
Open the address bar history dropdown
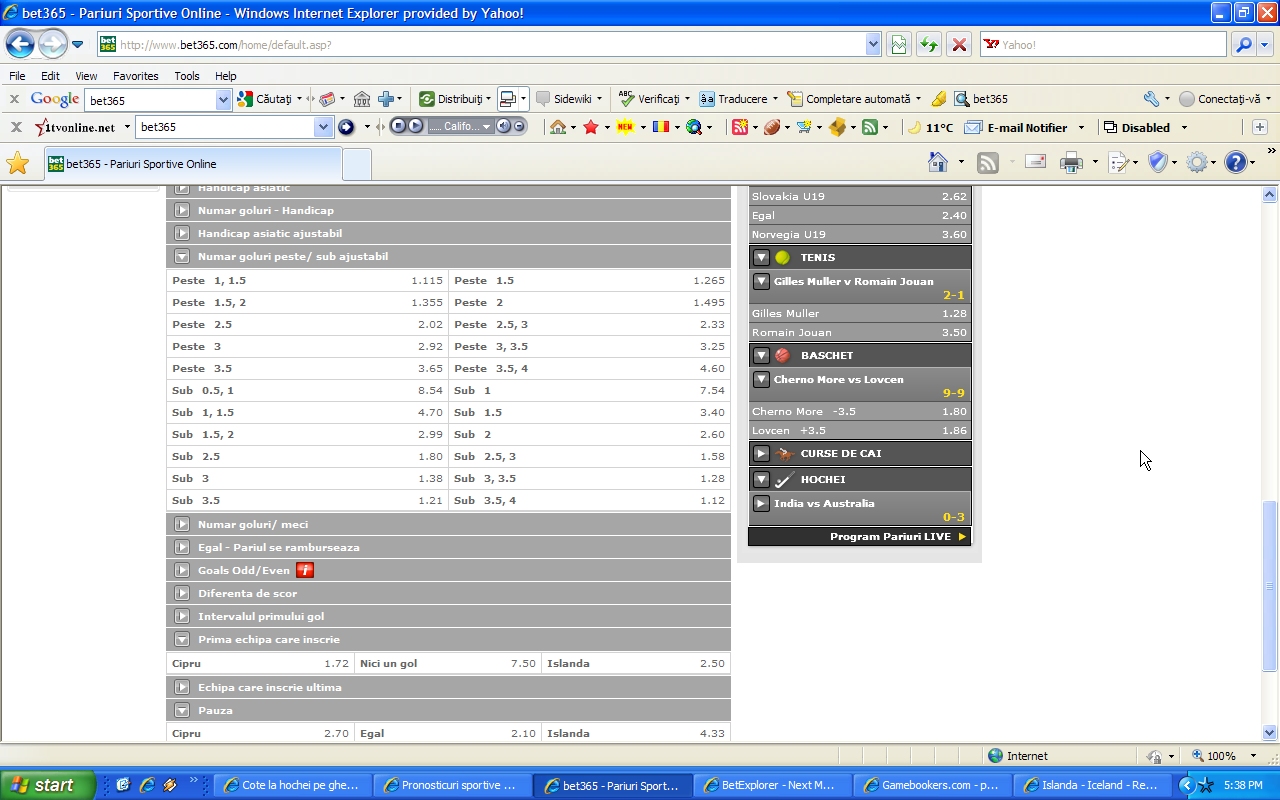tap(873, 44)
